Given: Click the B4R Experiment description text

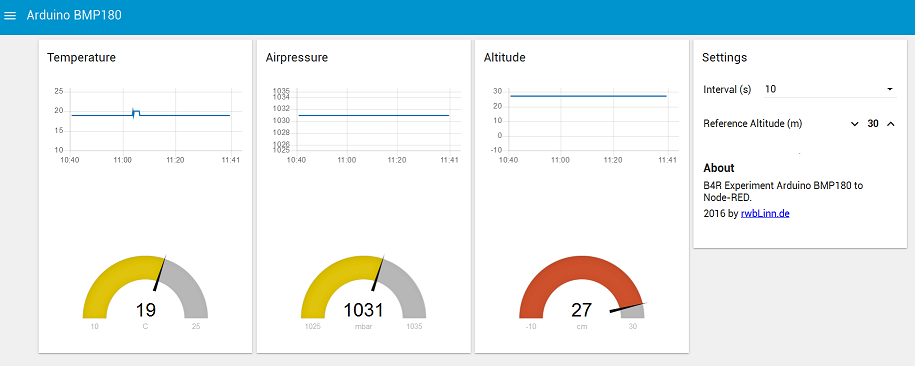Looking at the screenshot, I should [783, 191].
